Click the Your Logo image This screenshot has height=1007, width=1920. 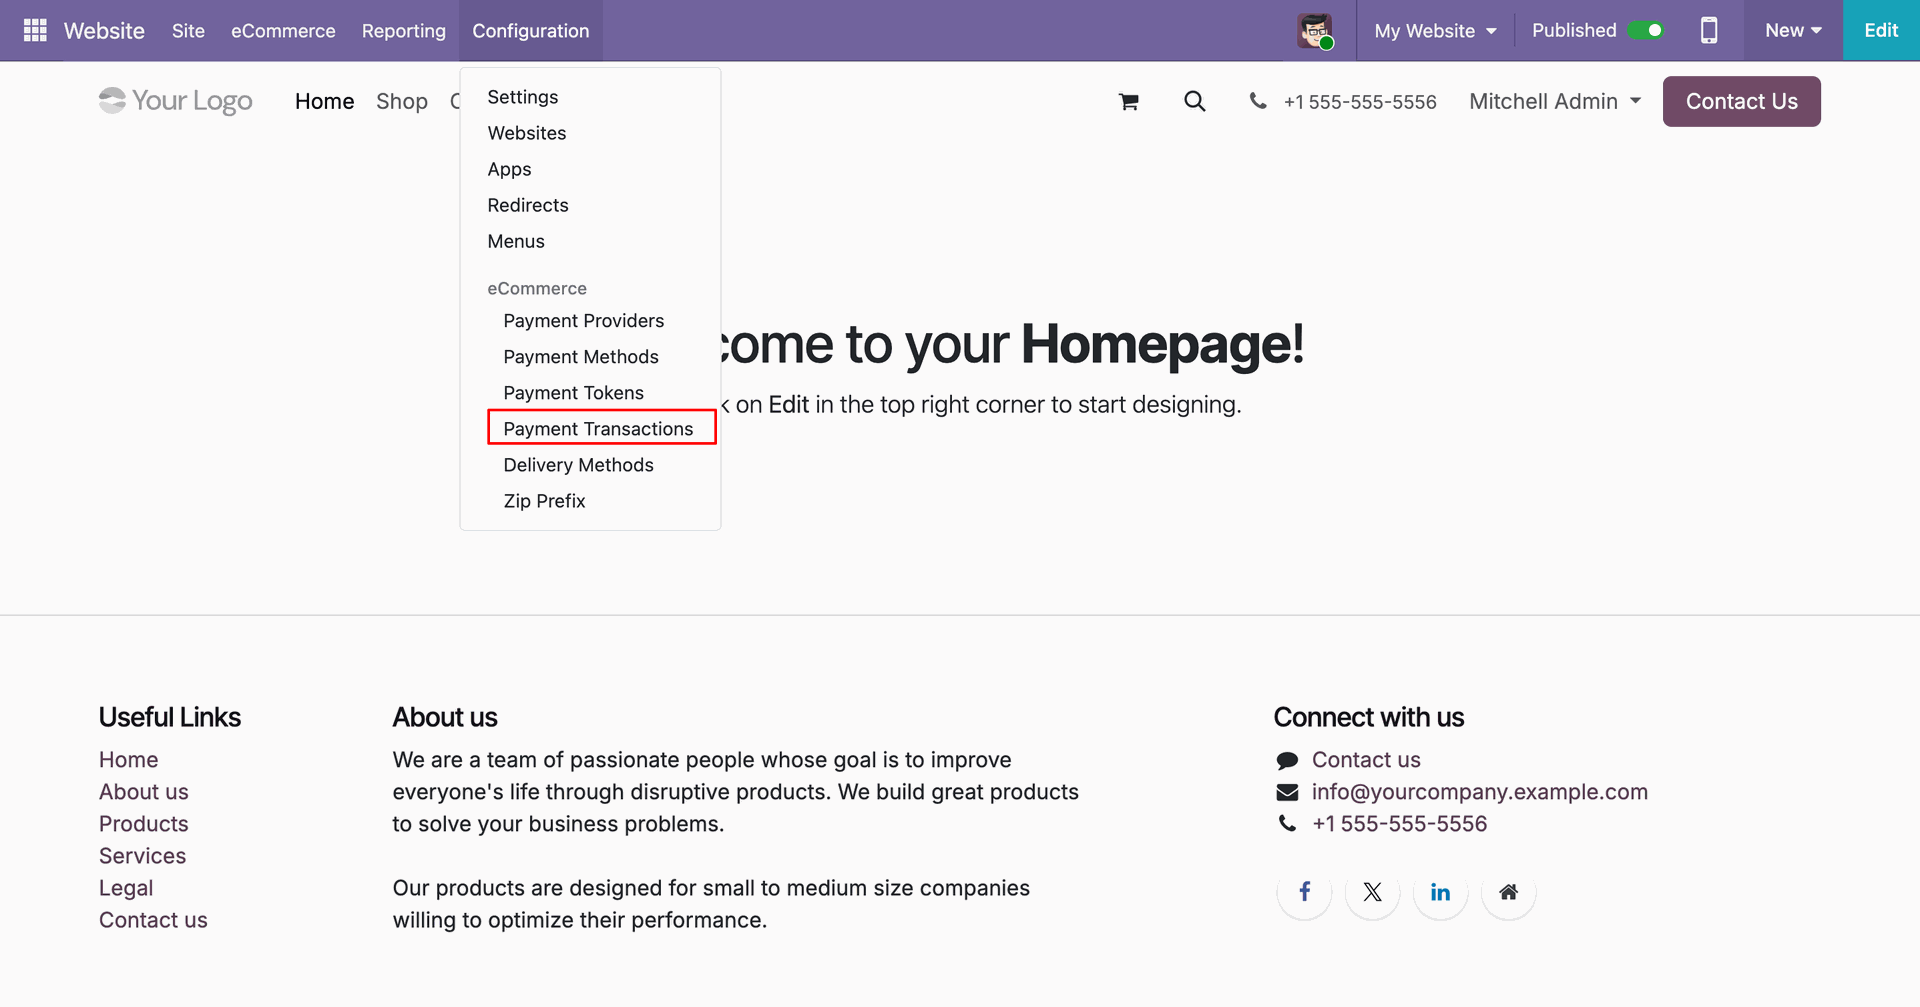point(176,101)
